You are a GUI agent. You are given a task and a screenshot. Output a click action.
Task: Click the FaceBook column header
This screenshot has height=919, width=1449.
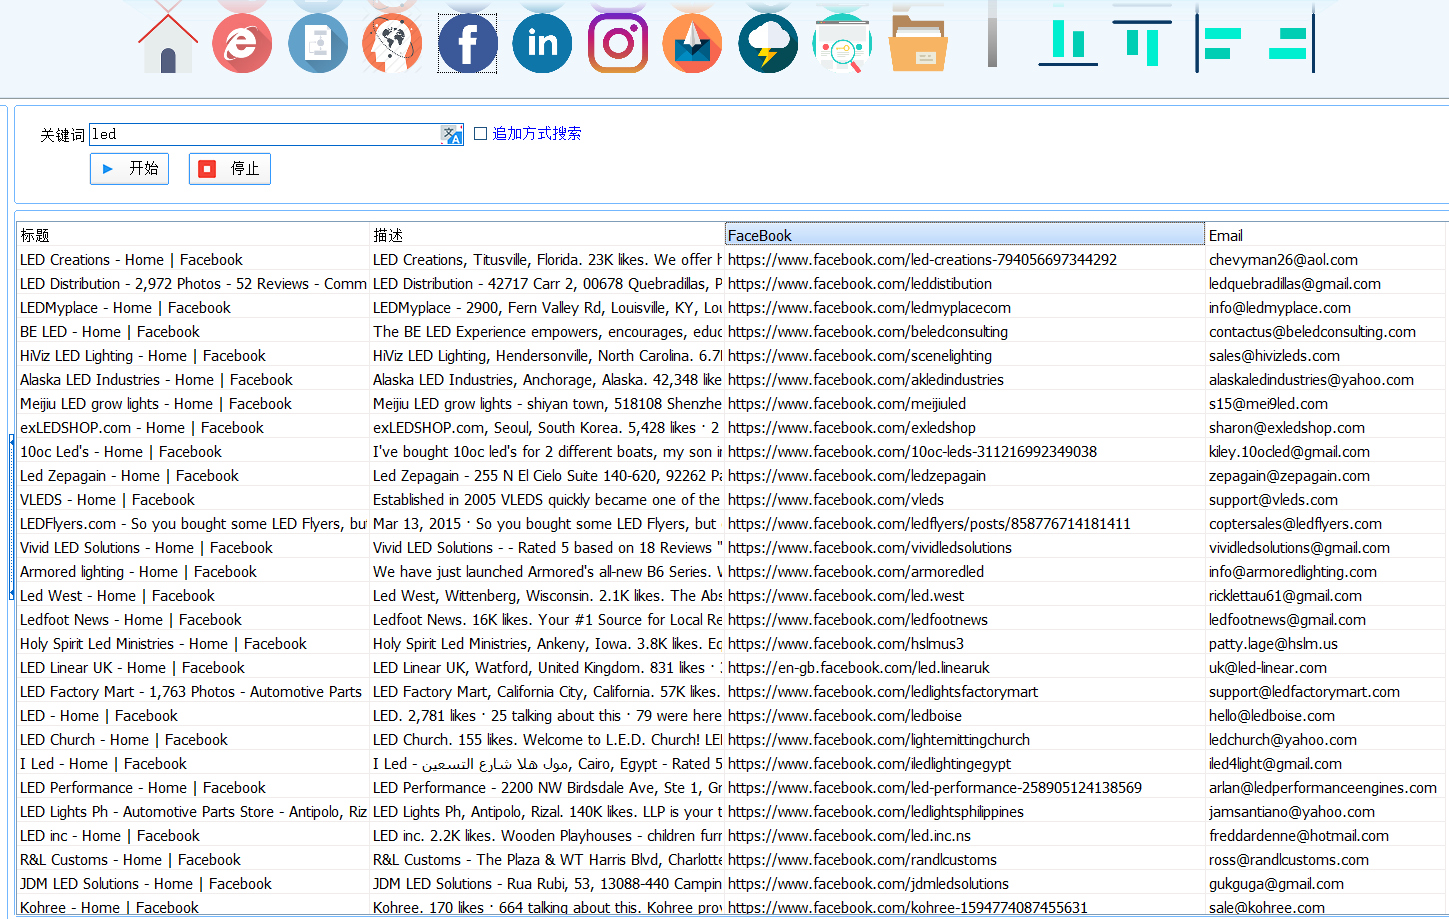click(x=965, y=235)
